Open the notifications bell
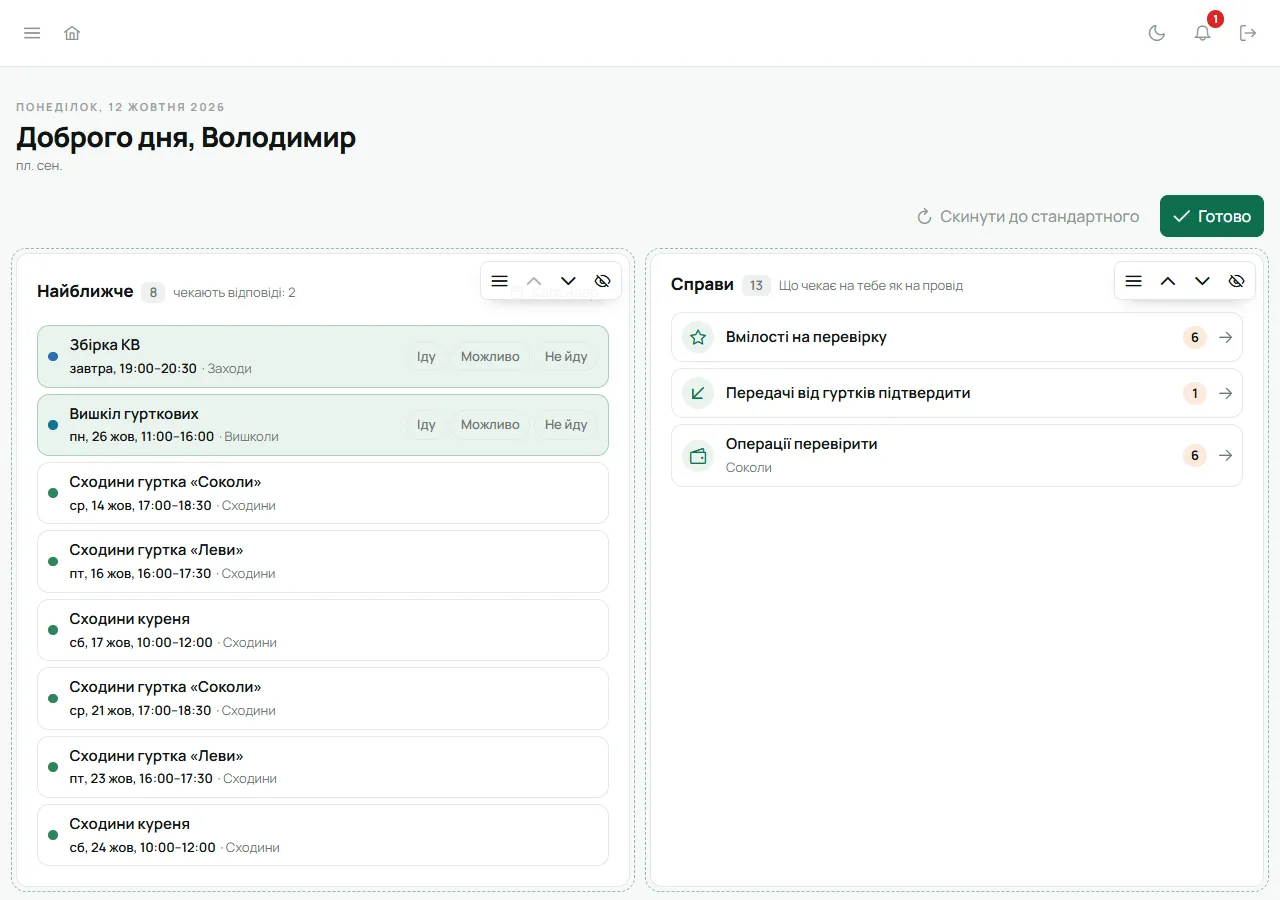 click(x=1203, y=33)
